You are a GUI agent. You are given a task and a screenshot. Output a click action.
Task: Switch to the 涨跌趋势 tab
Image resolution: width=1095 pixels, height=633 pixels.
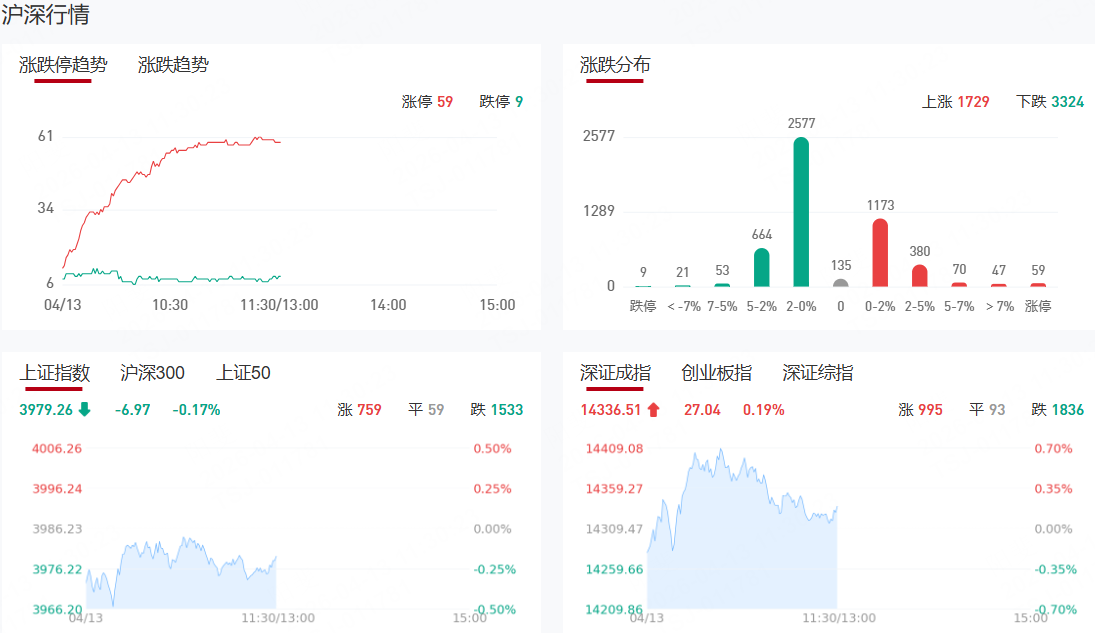click(173, 65)
